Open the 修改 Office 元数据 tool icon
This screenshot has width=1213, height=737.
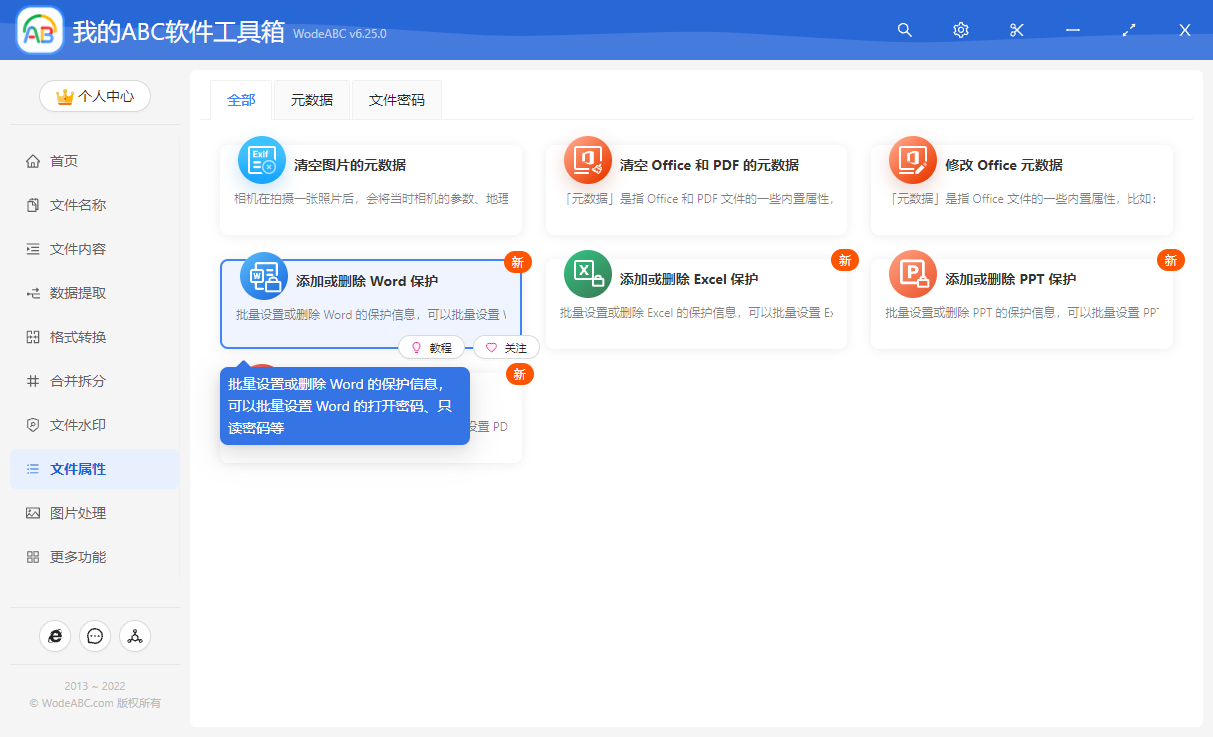912,159
